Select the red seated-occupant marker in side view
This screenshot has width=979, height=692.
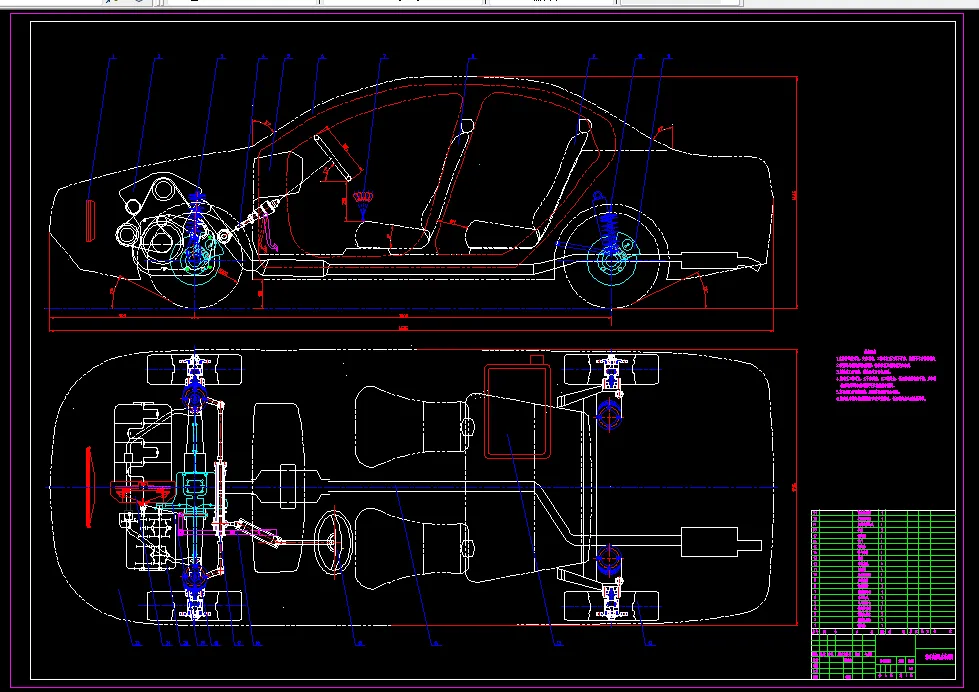point(363,205)
